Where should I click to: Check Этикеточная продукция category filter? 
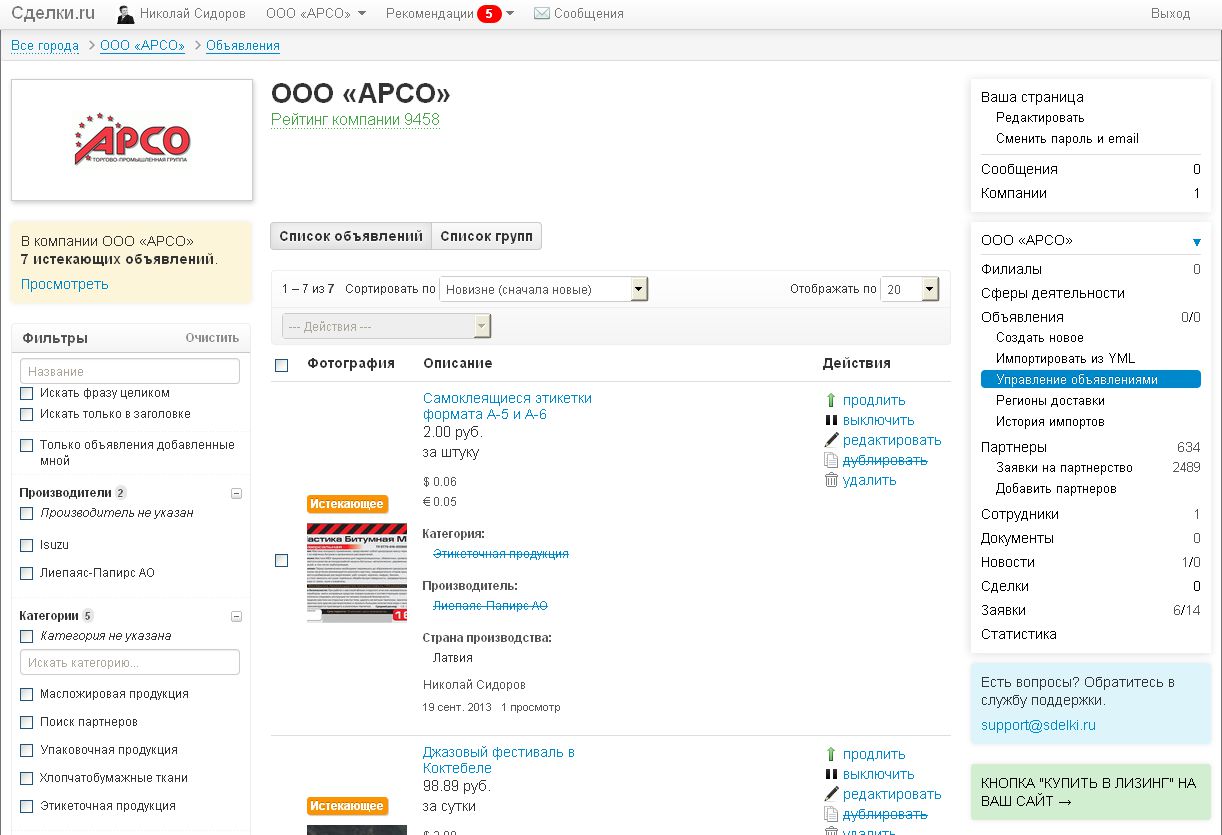pyautogui.click(x=27, y=806)
